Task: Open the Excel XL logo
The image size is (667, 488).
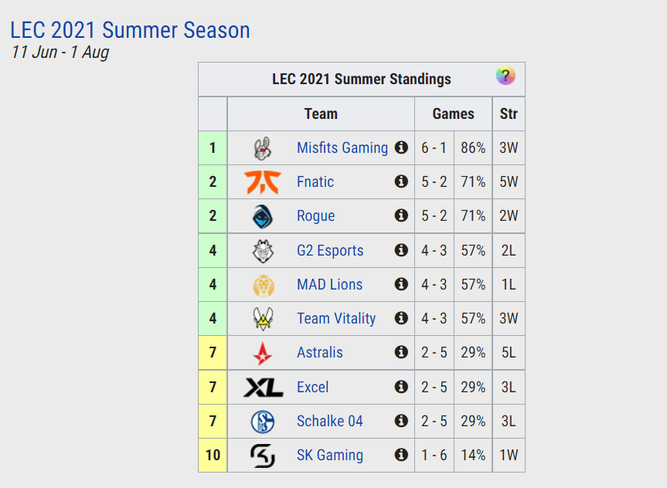Action: pos(263,387)
